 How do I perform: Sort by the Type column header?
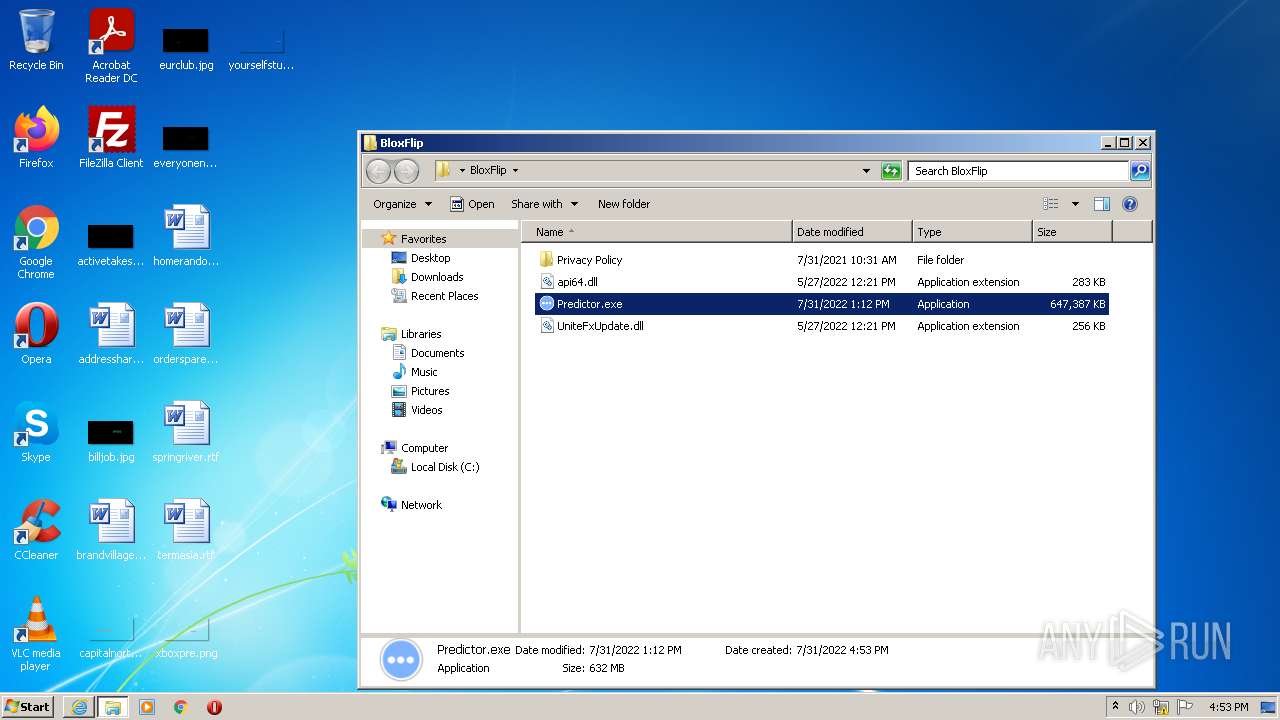pyautogui.click(x=972, y=232)
